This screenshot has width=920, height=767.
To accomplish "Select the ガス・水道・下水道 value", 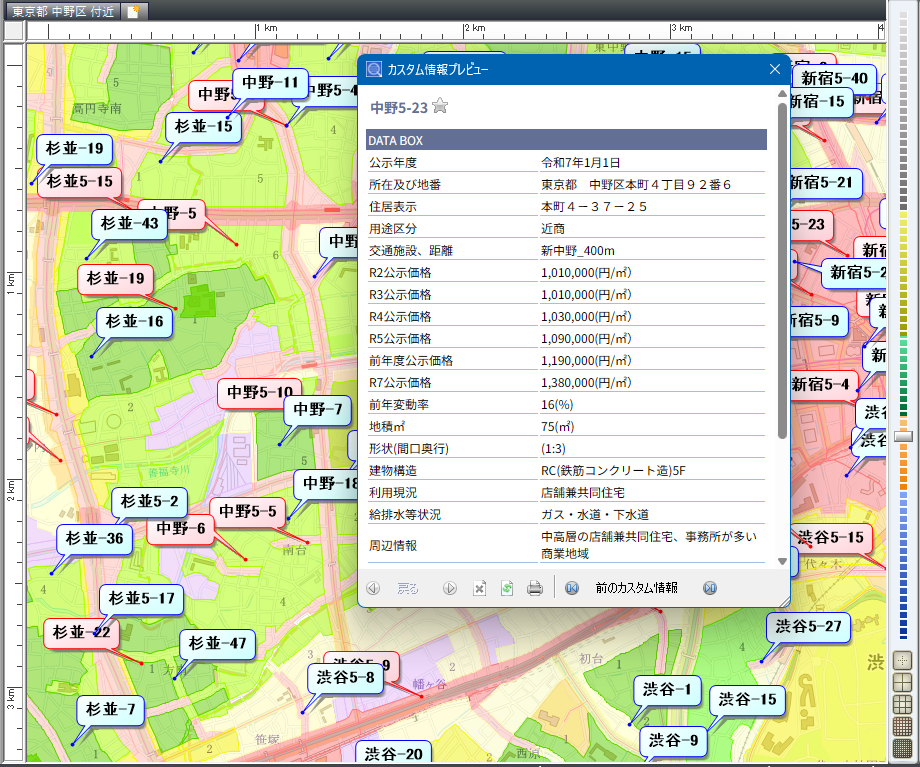I will (595, 515).
